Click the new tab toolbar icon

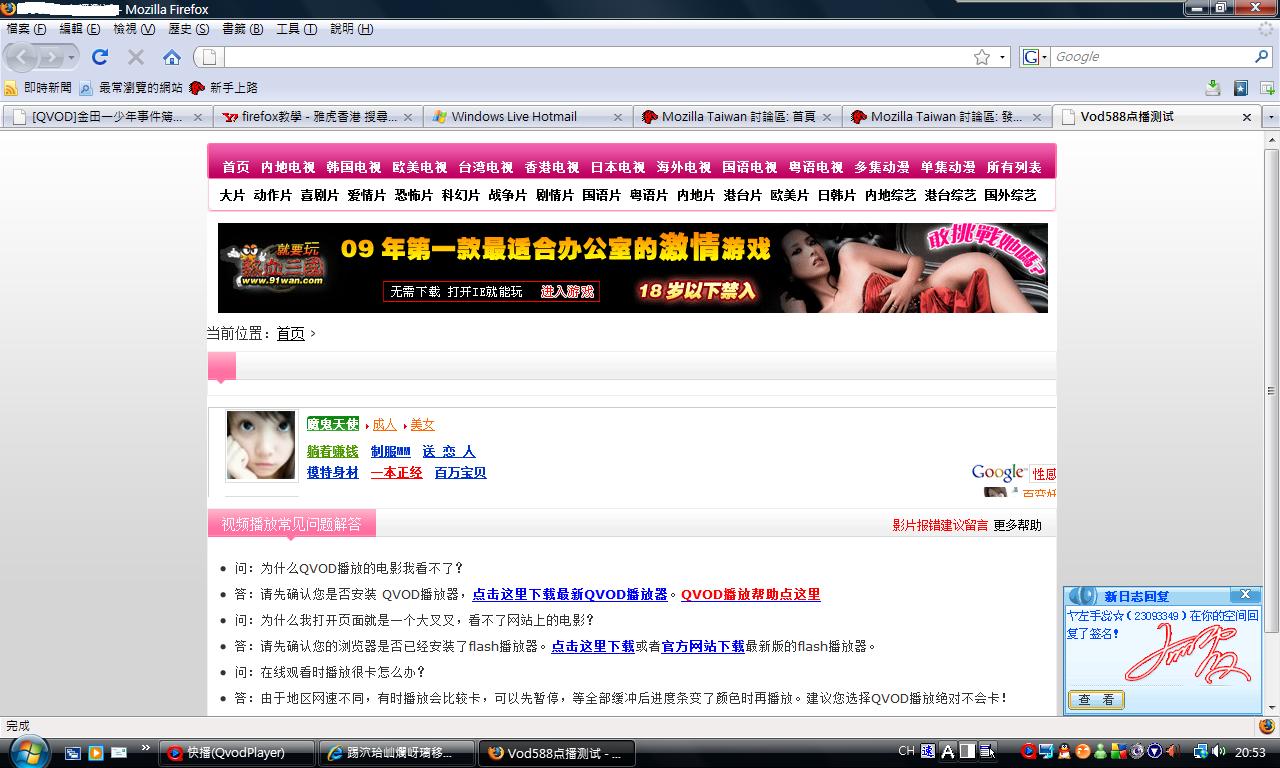tap(1267, 88)
